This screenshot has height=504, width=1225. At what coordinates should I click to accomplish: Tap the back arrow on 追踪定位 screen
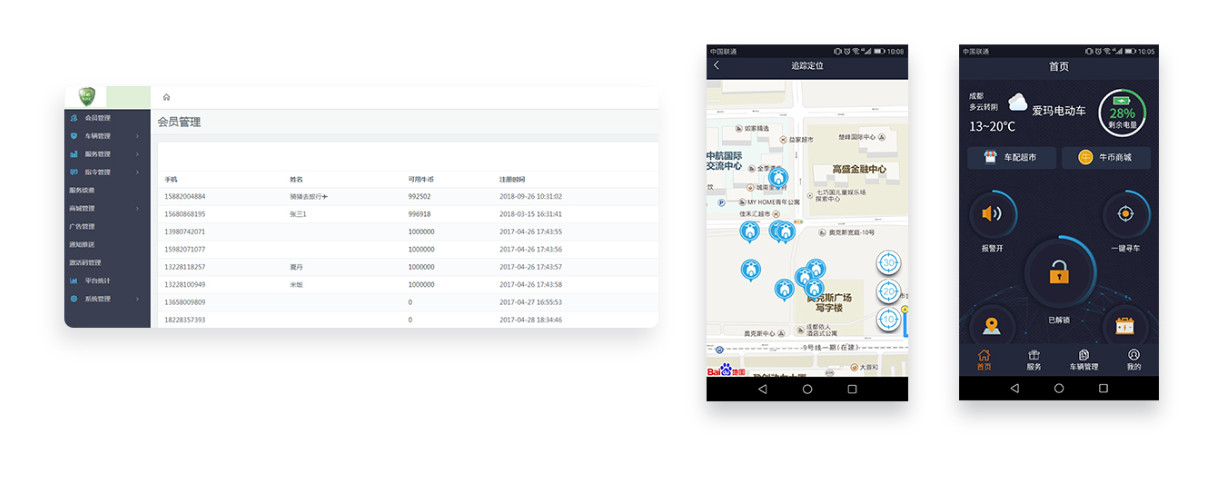pos(716,66)
